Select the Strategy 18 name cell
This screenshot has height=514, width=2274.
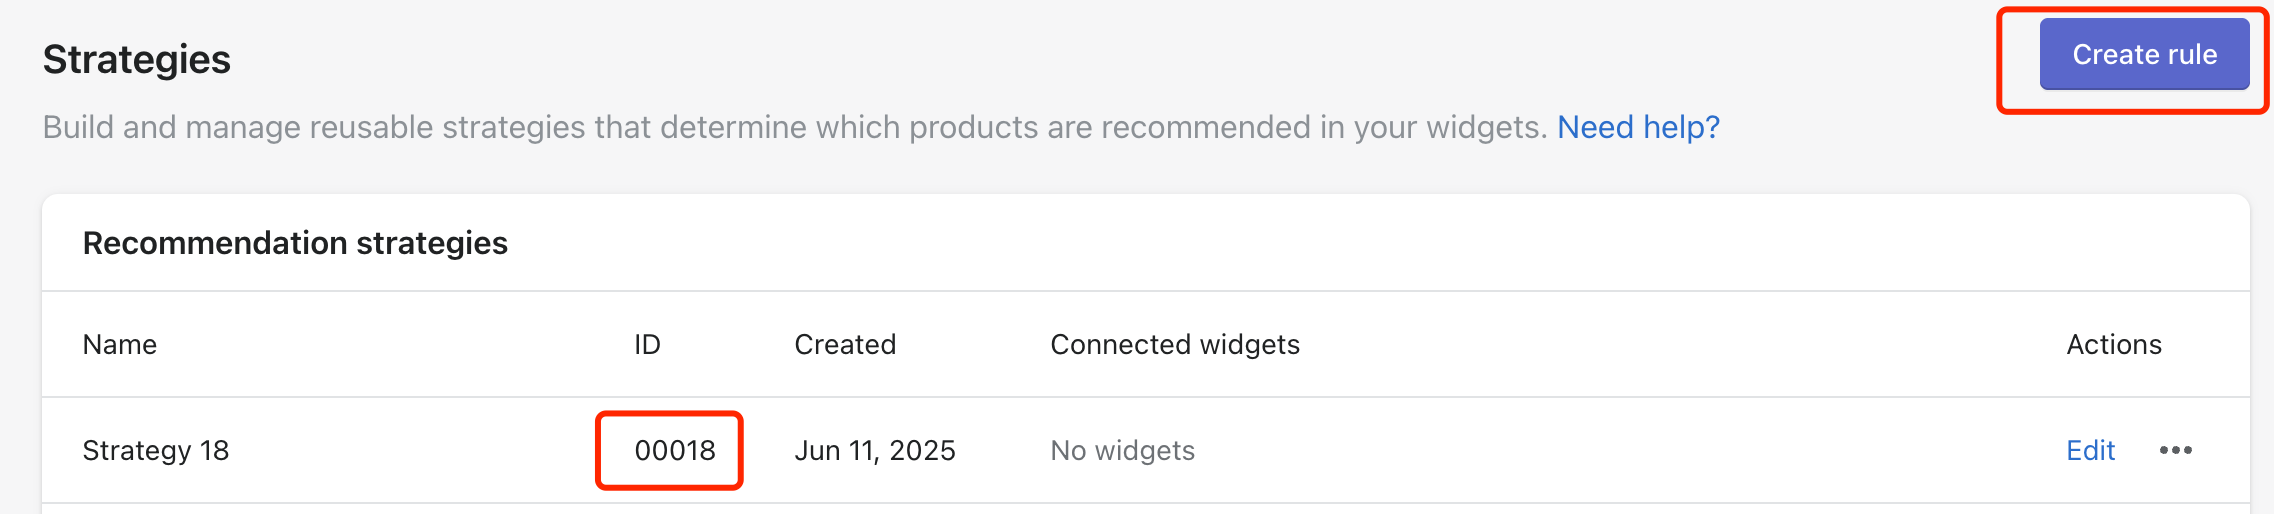pyautogui.click(x=156, y=451)
